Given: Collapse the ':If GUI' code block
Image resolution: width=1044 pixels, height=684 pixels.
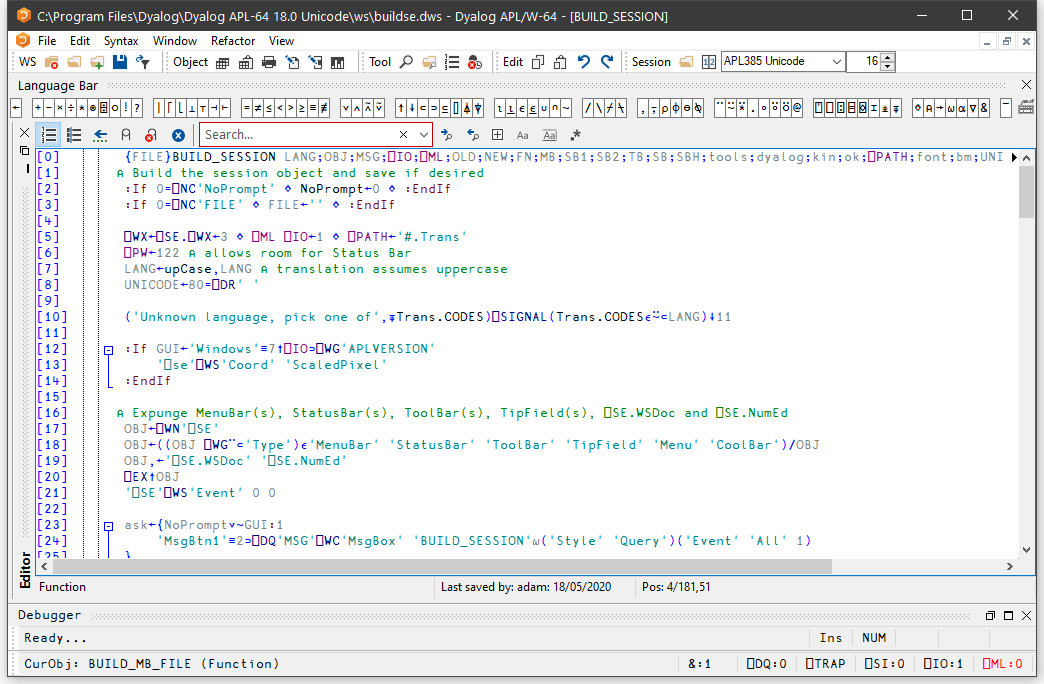Looking at the screenshot, I should click(109, 349).
